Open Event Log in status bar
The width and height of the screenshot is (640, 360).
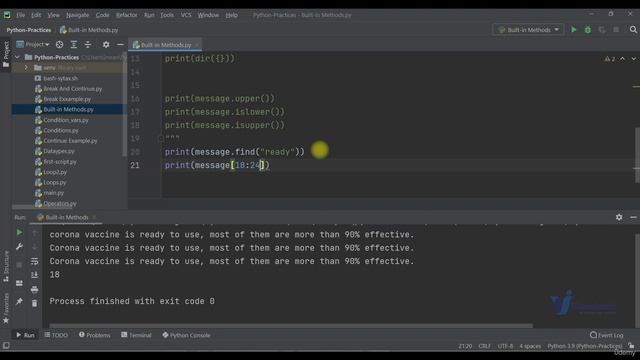tap(607, 335)
